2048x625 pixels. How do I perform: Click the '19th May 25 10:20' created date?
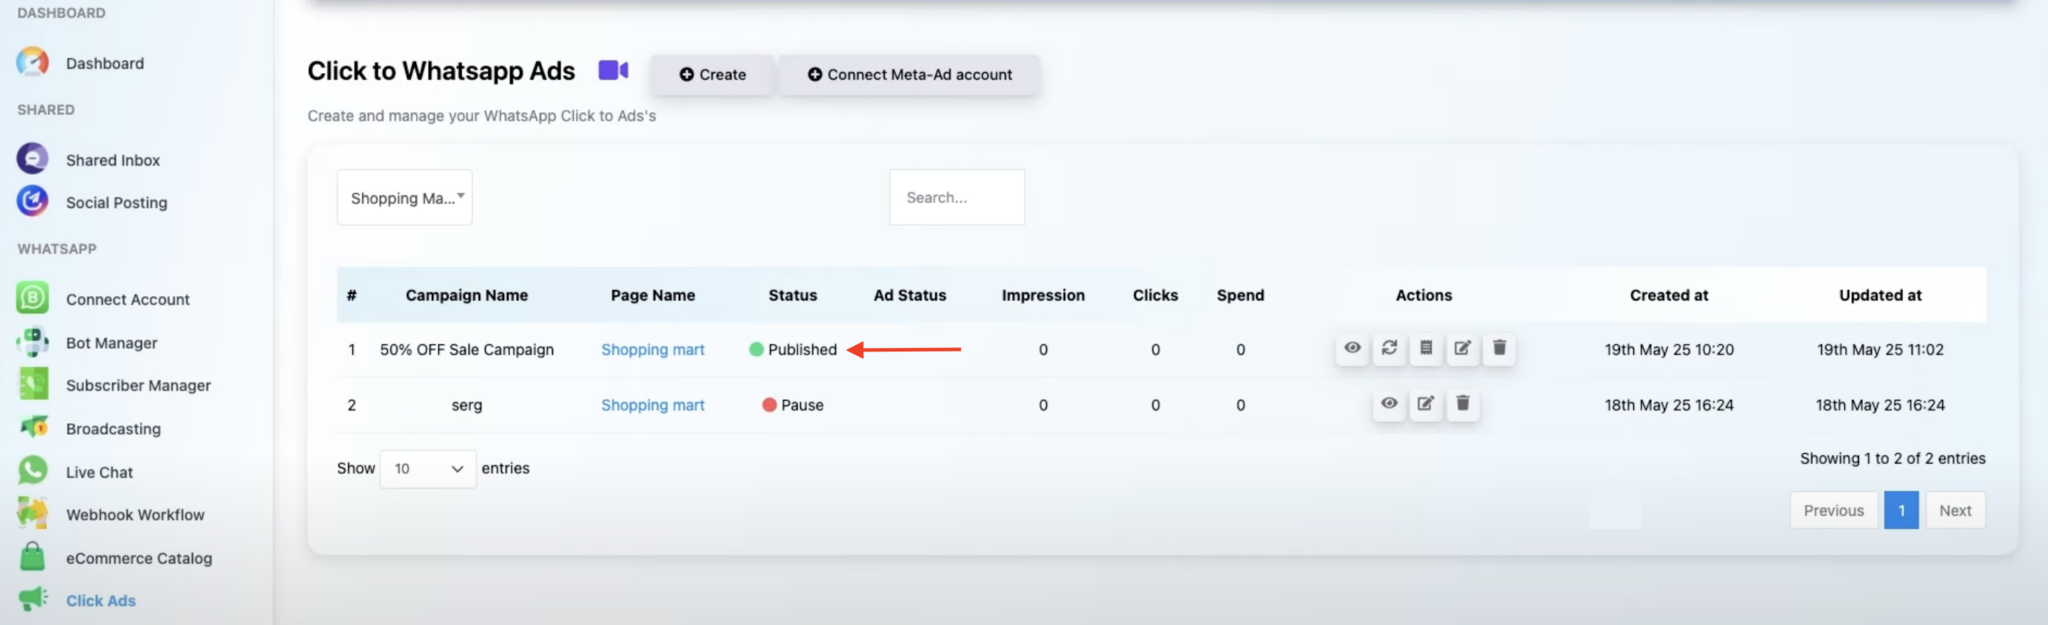[1669, 349]
